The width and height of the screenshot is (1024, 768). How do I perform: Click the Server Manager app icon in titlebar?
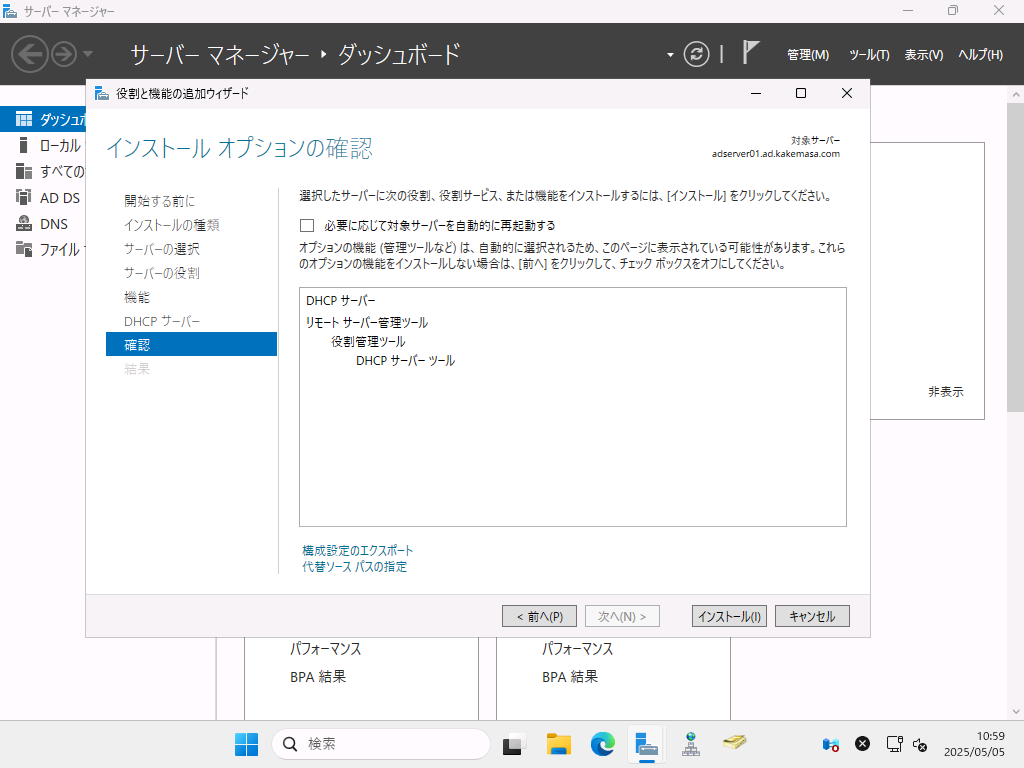[x=10, y=11]
